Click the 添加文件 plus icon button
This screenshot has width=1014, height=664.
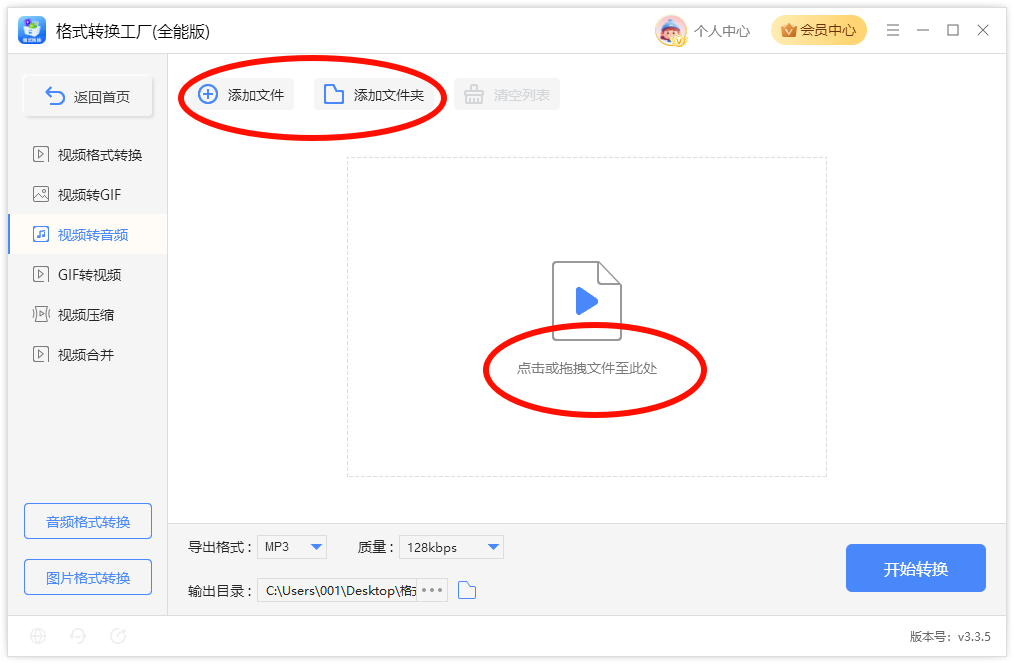tap(241, 94)
